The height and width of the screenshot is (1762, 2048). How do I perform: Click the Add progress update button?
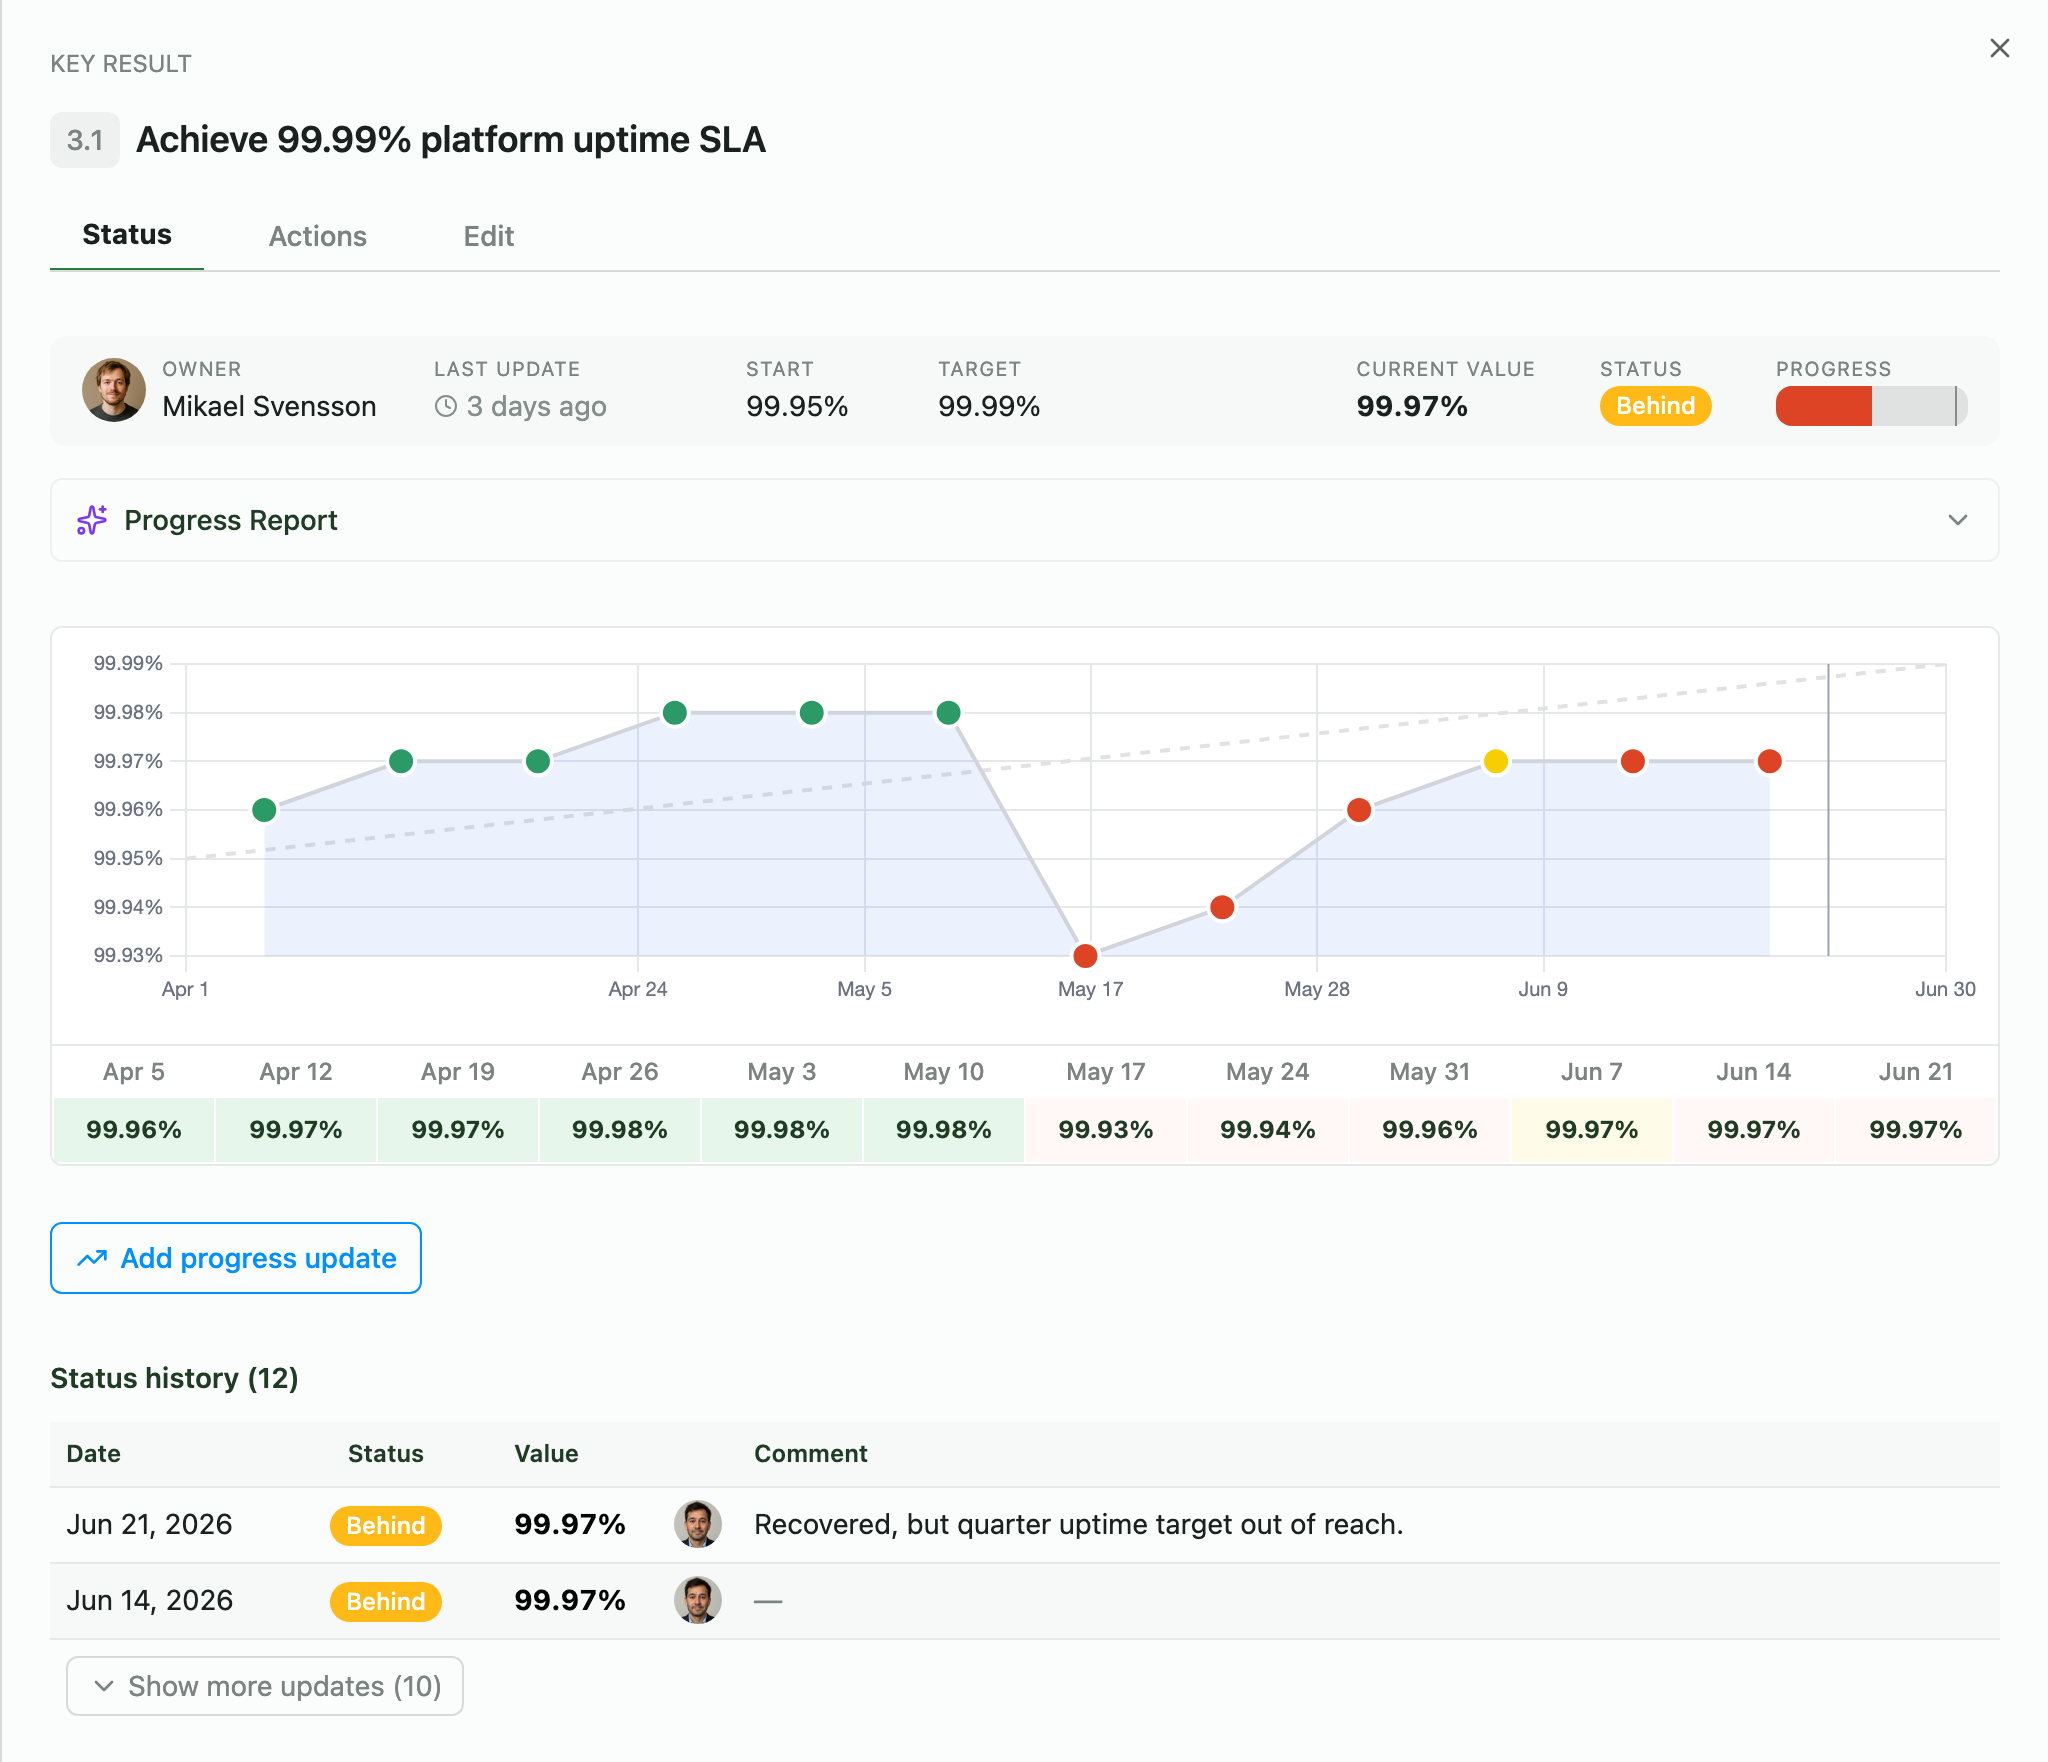tap(236, 1258)
